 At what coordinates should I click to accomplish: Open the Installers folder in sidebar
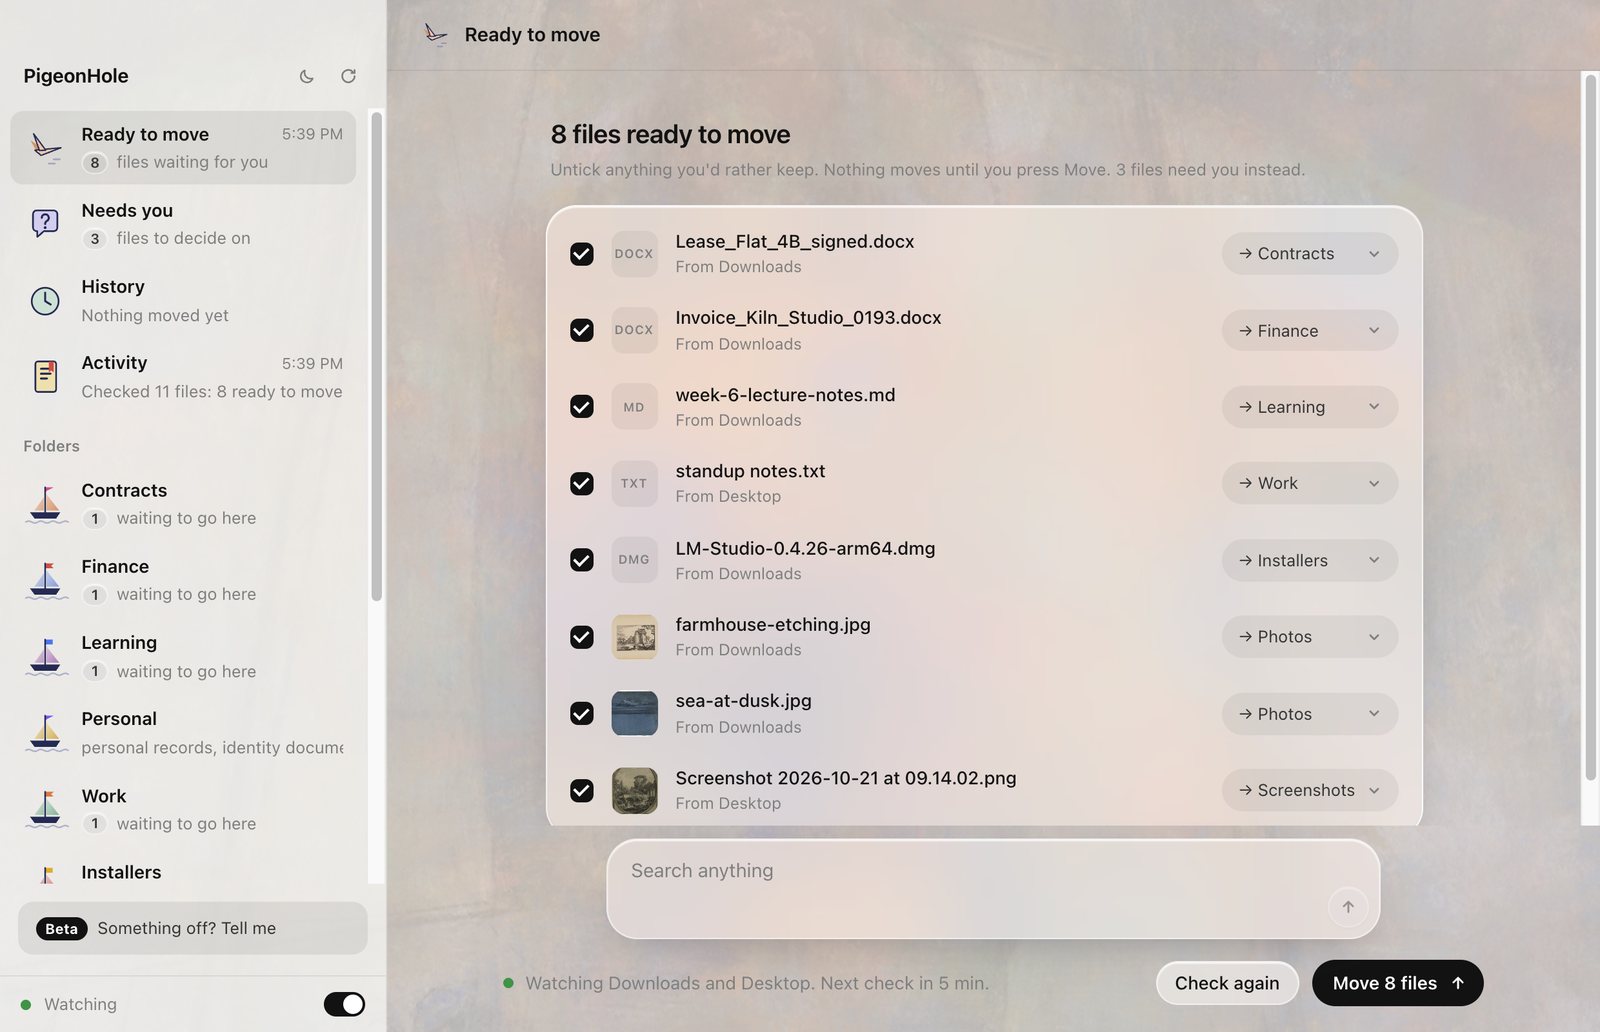pos(183,872)
